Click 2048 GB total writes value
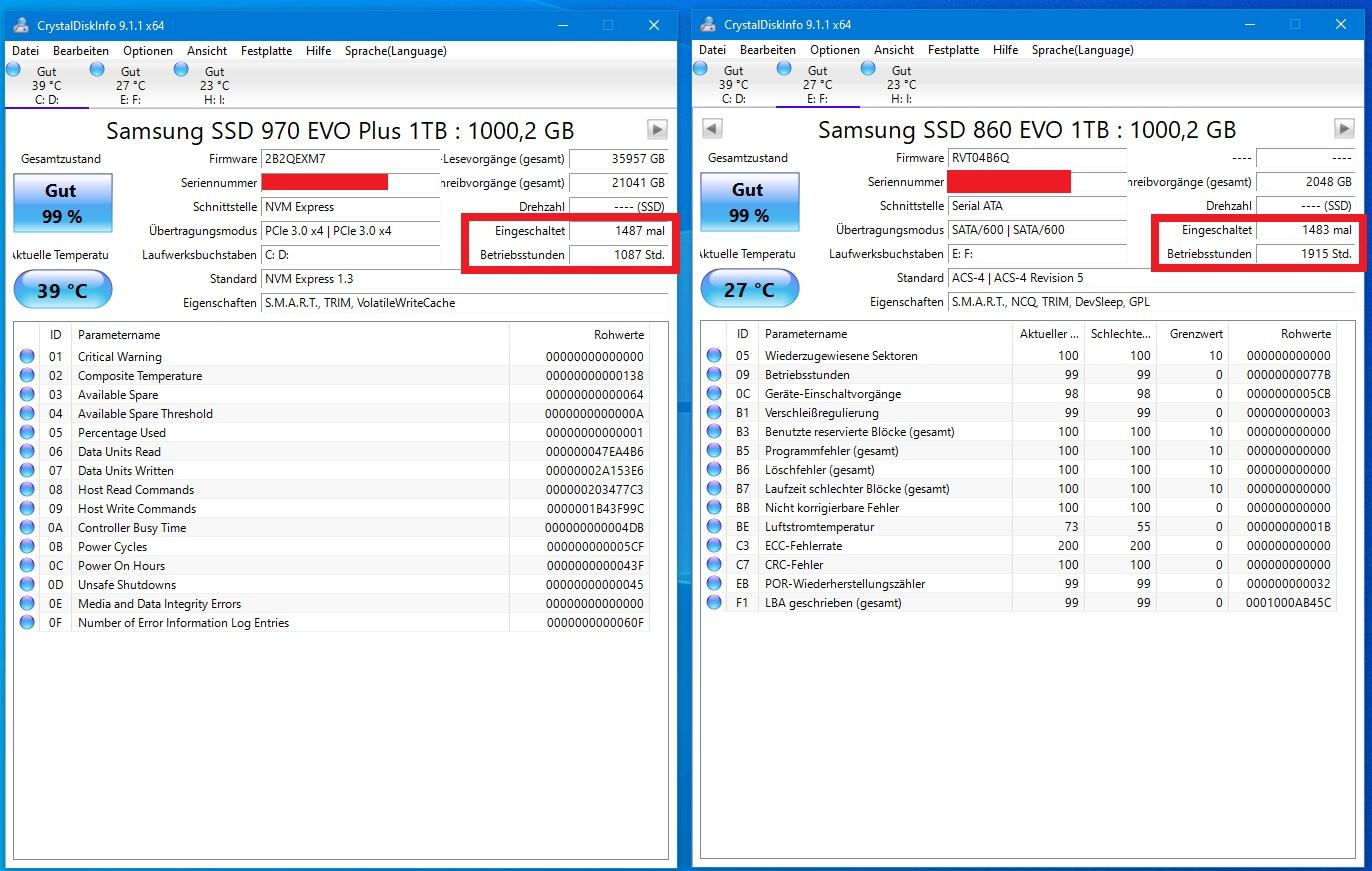 pos(1305,182)
